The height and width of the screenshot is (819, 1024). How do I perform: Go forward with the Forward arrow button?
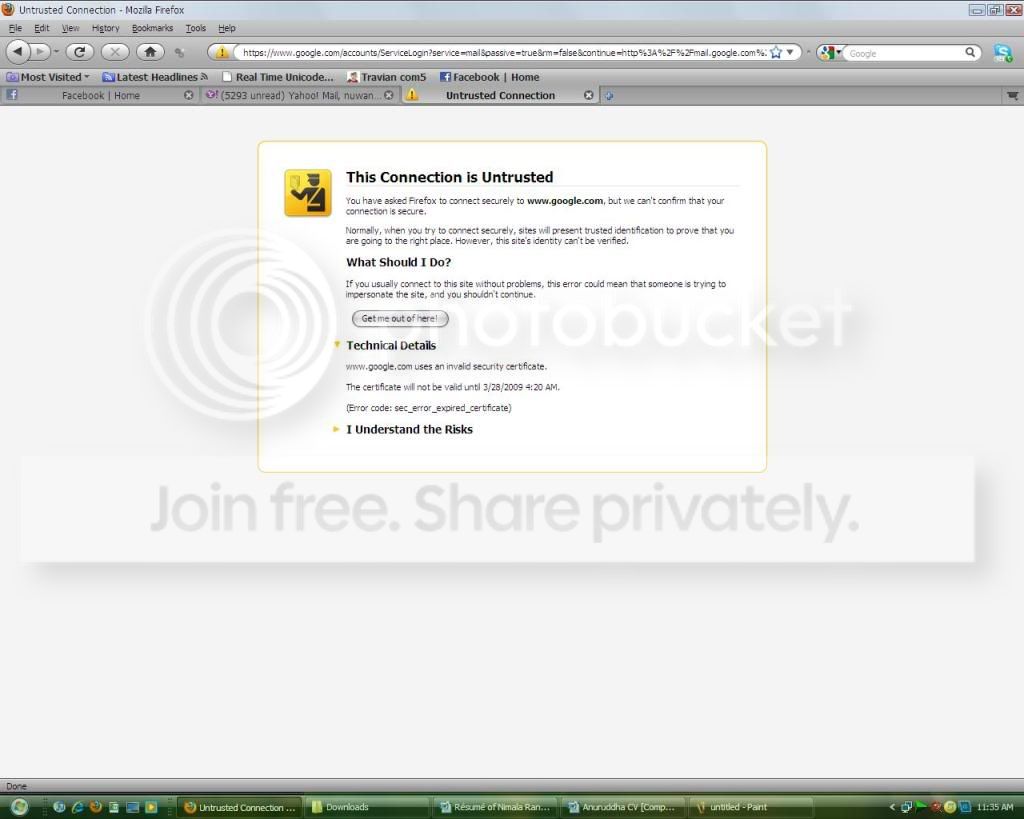(40, 52)
